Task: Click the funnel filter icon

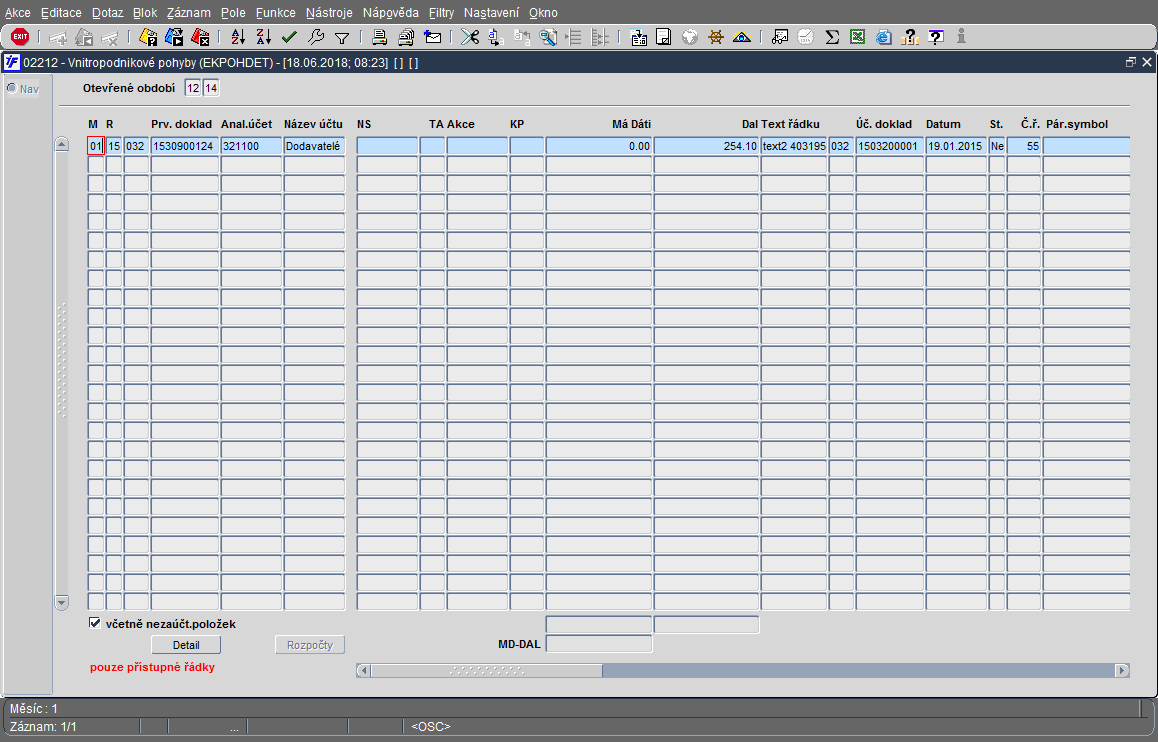Action: tap(341, 37)
